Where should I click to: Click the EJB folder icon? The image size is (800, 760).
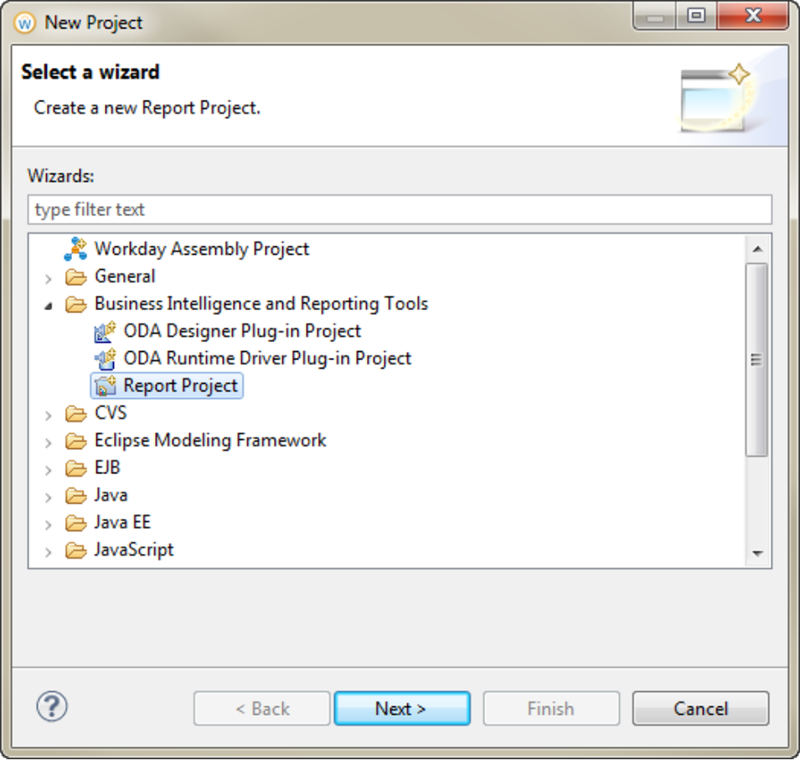76,468
